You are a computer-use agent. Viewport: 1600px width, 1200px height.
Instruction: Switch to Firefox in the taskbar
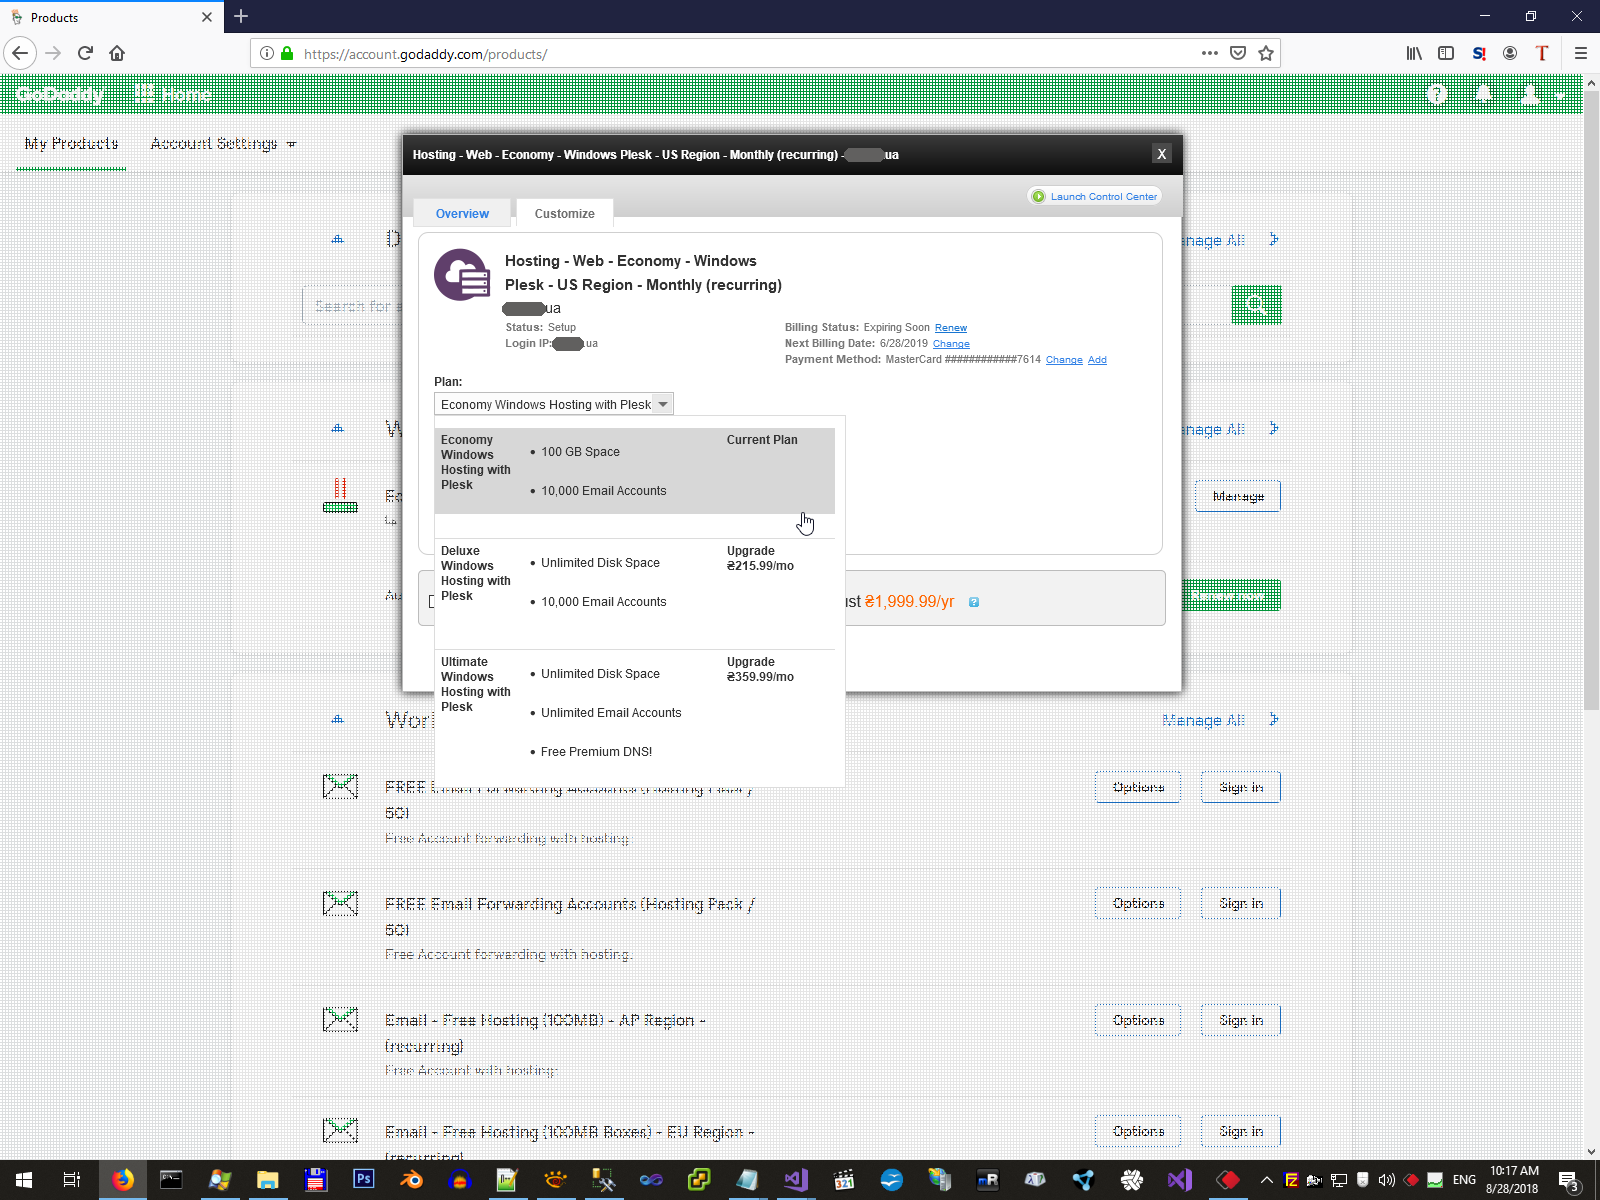pos(123,1180)
